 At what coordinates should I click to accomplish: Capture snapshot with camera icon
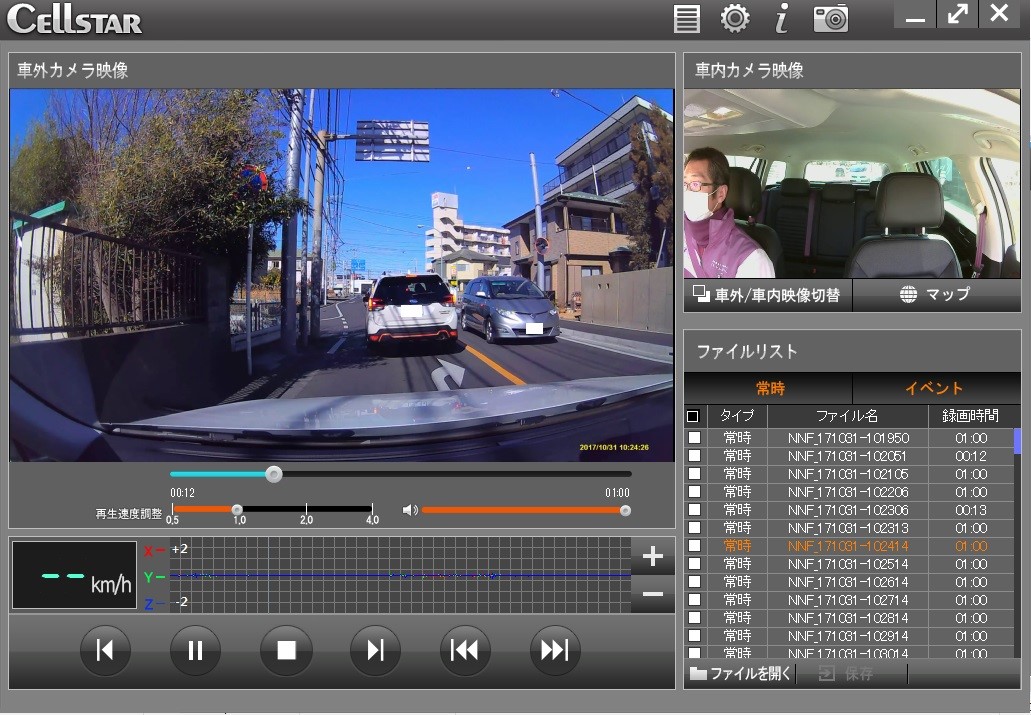coord(830,19)
